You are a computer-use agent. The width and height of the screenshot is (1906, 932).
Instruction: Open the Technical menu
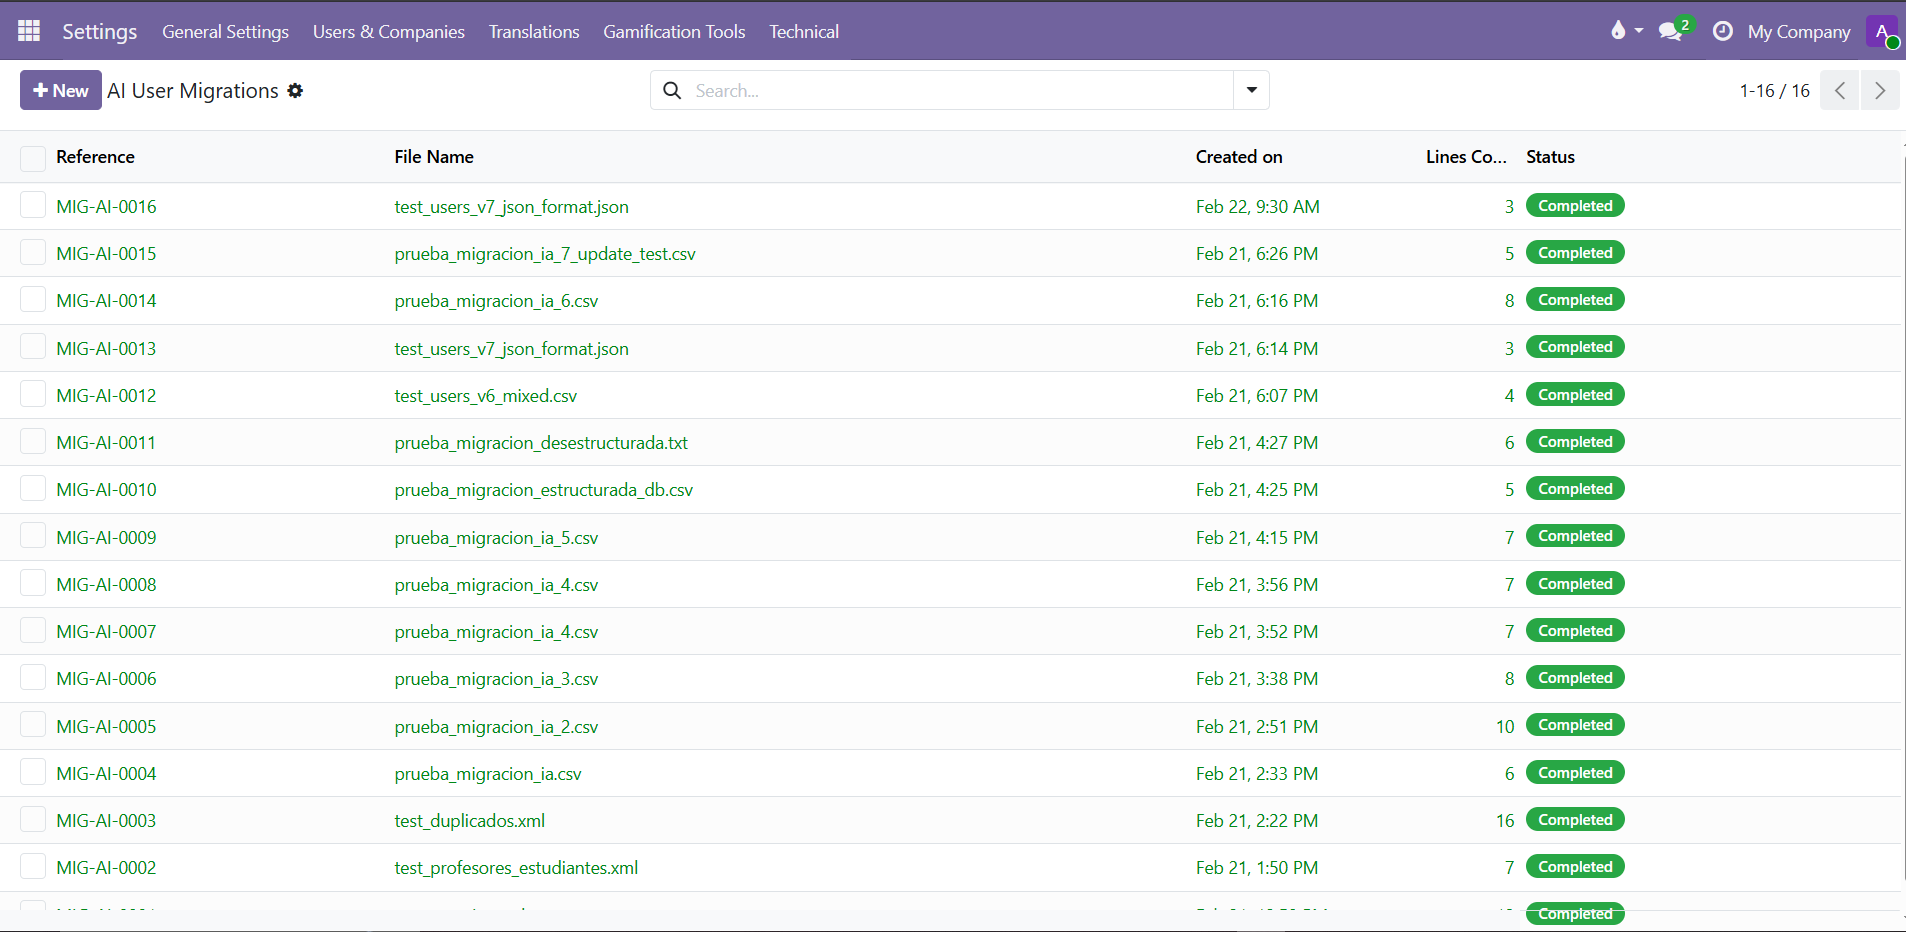pyautogui.click(x=803, y=32)
